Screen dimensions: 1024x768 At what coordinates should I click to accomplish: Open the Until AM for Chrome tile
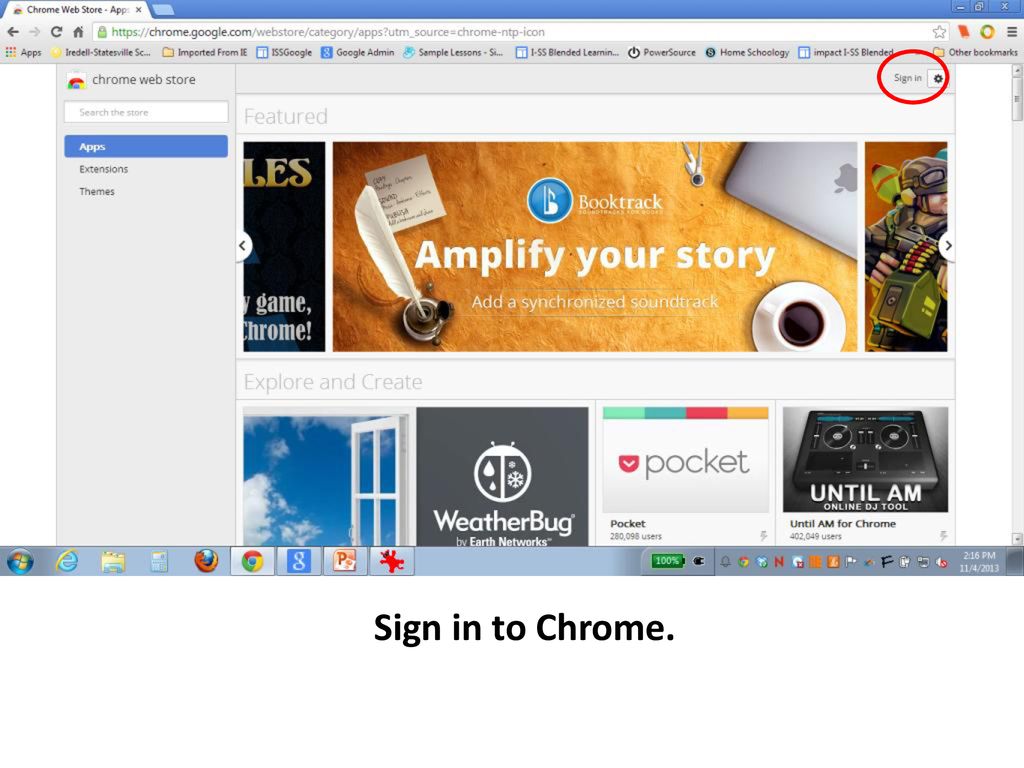pyautogui.click(x=865, y=475)
